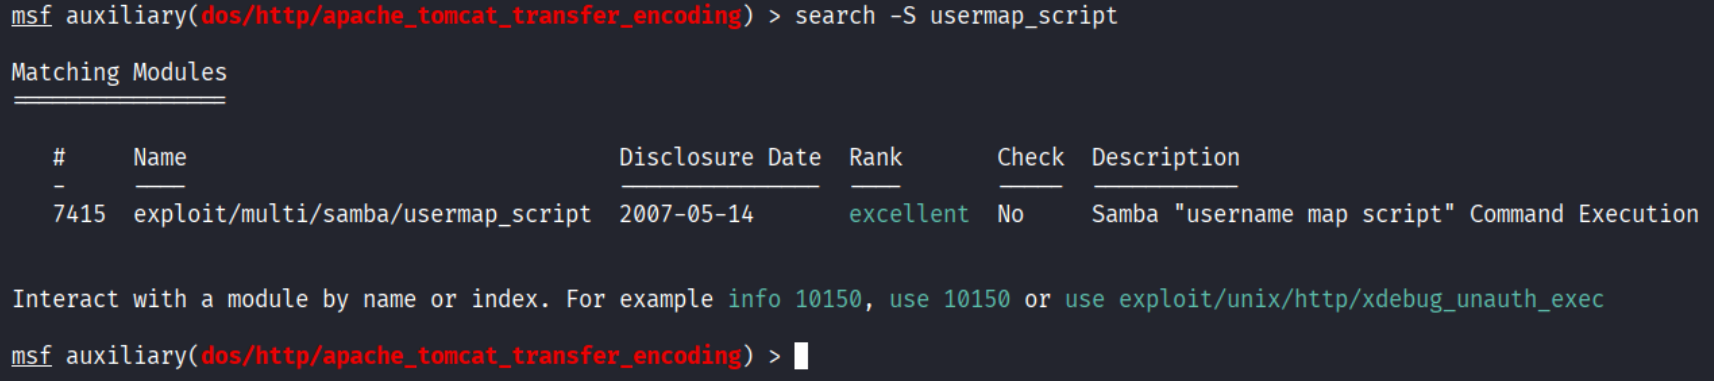Click the Samba 'username map script' description

(1395, 214)
